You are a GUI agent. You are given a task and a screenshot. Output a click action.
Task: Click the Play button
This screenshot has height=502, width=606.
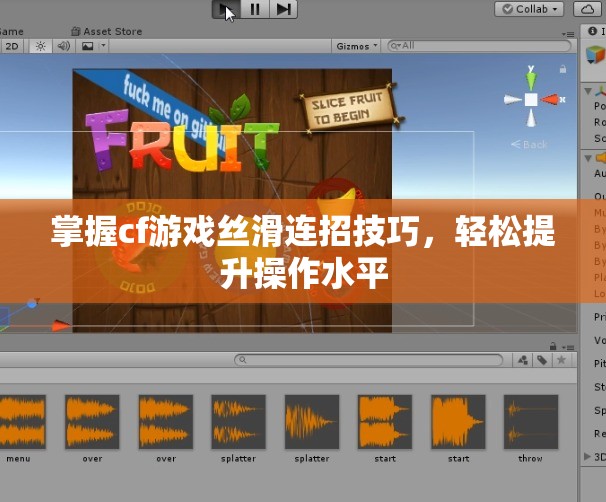(x=226, y=9)
